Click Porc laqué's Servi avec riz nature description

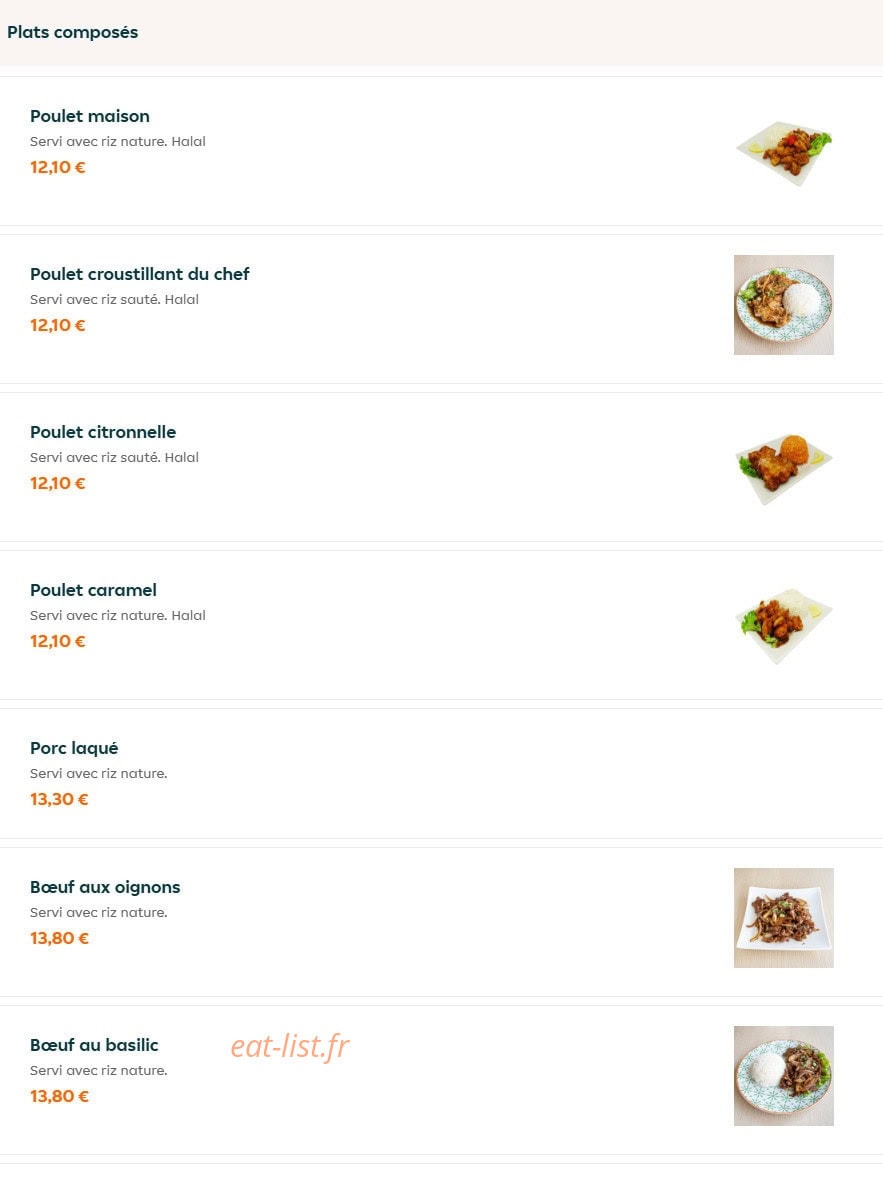tap(99, 774)
